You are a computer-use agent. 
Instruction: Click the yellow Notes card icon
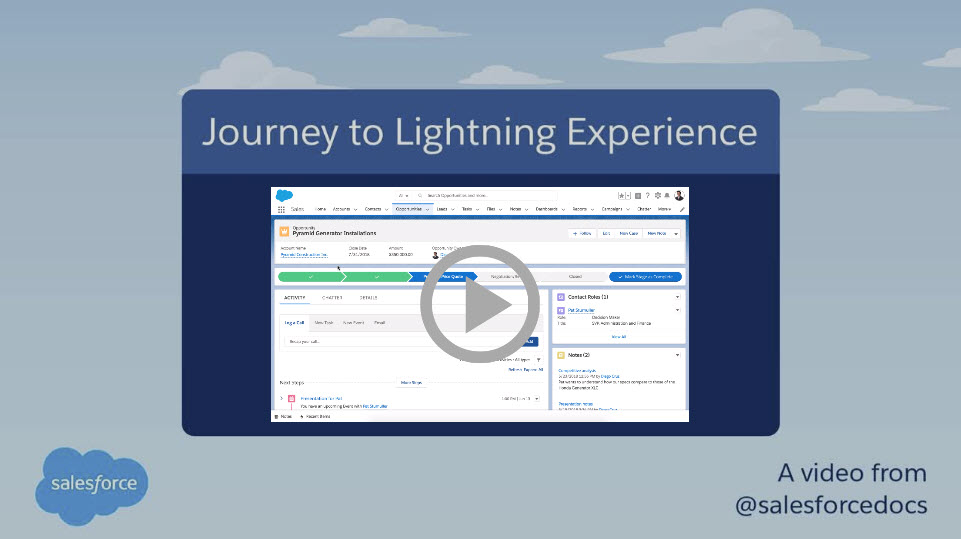tap(561, 355)
